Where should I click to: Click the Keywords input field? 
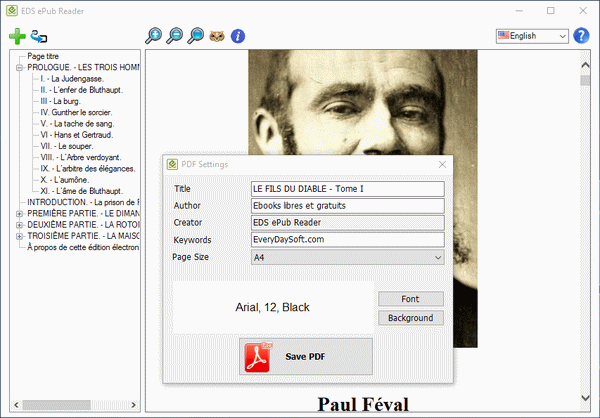pos(347,239)
